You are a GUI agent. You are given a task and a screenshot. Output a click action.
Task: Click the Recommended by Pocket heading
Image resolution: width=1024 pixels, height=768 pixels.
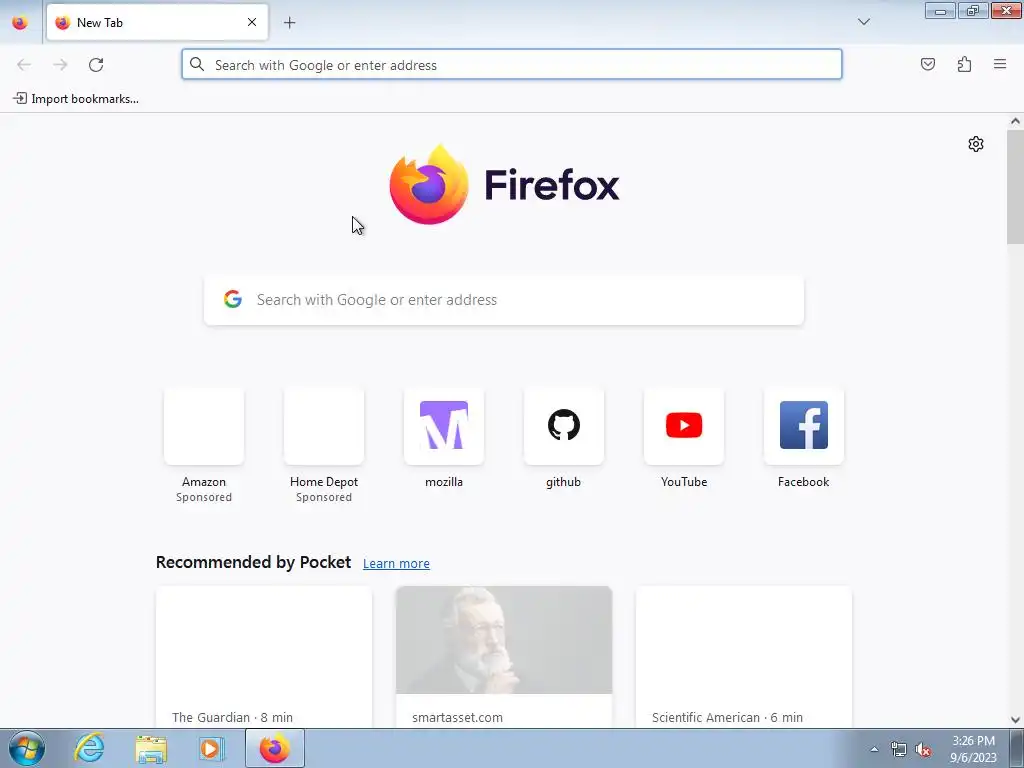(x=253, y=562)
